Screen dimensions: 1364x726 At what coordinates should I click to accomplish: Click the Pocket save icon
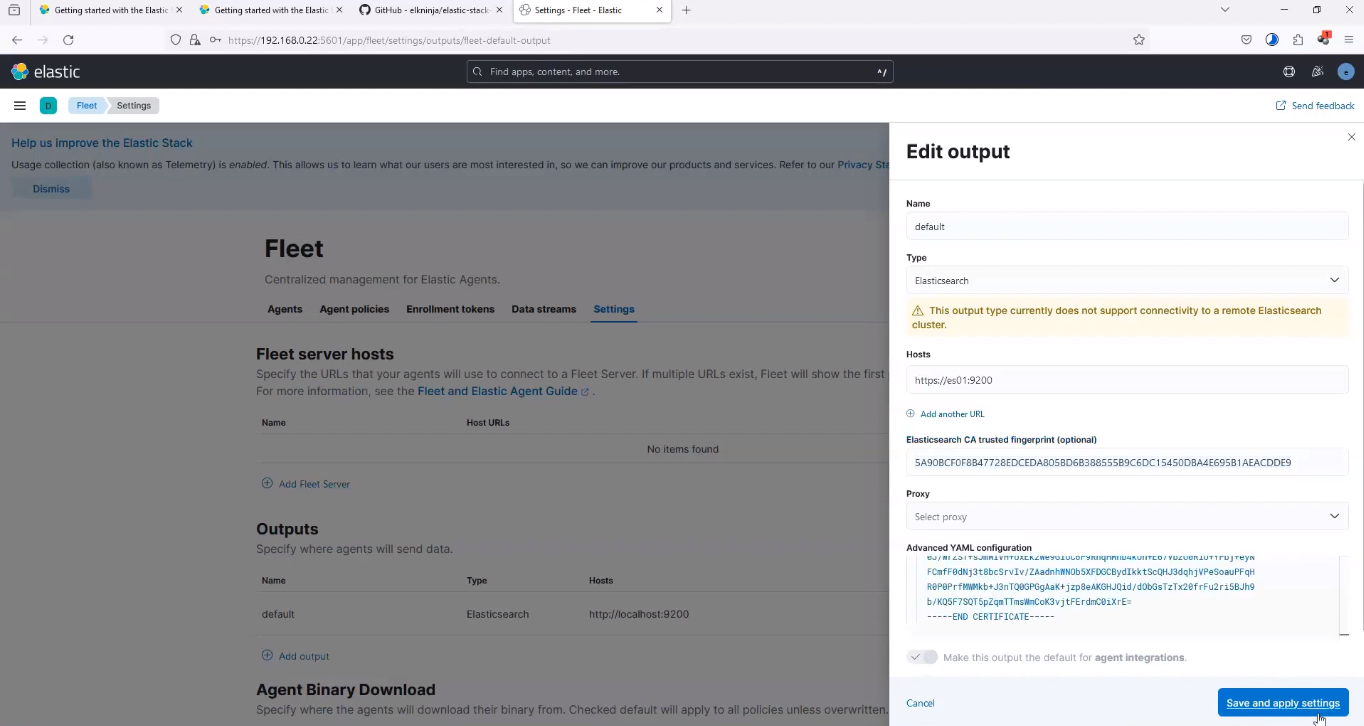(1246, 40)
